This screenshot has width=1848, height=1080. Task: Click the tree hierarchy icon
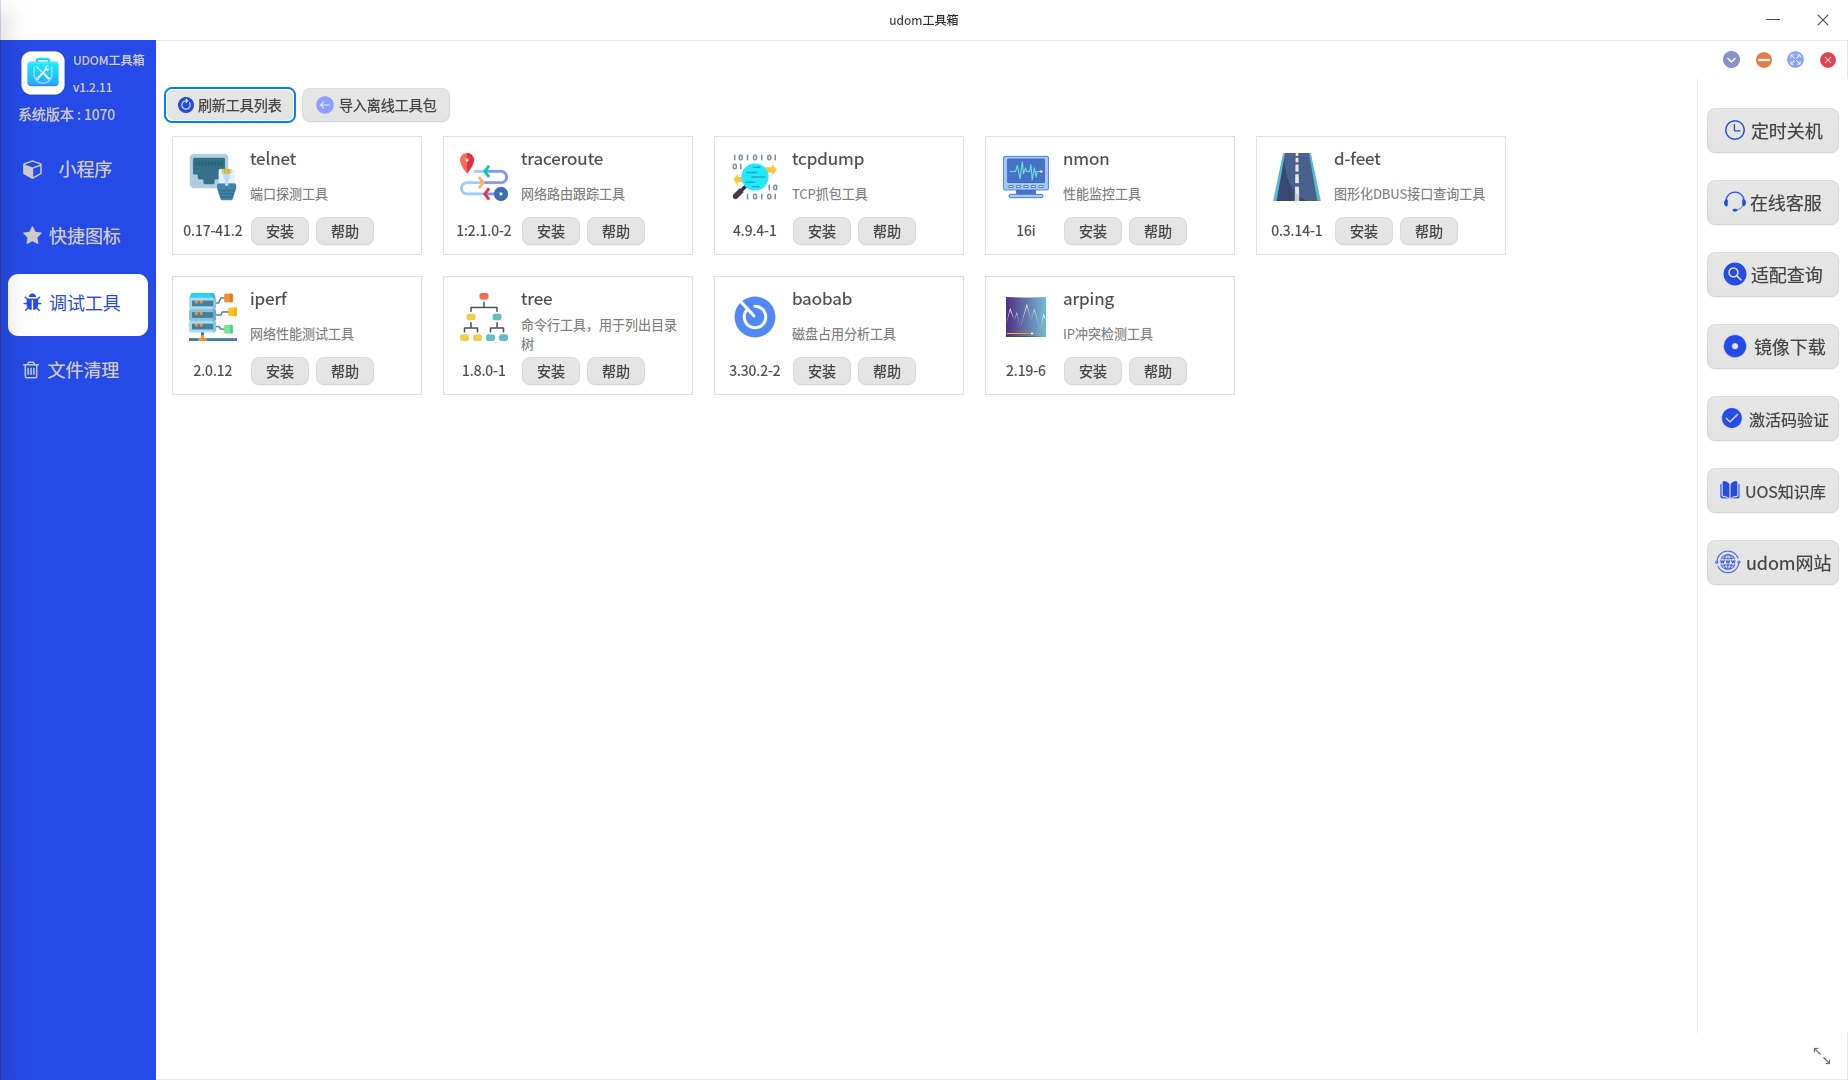pos(484,317)
